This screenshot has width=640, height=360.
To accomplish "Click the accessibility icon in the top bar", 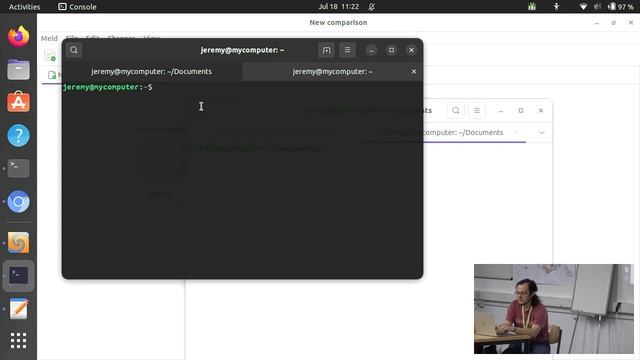I will pyautogui.click(x=556, y=7).
